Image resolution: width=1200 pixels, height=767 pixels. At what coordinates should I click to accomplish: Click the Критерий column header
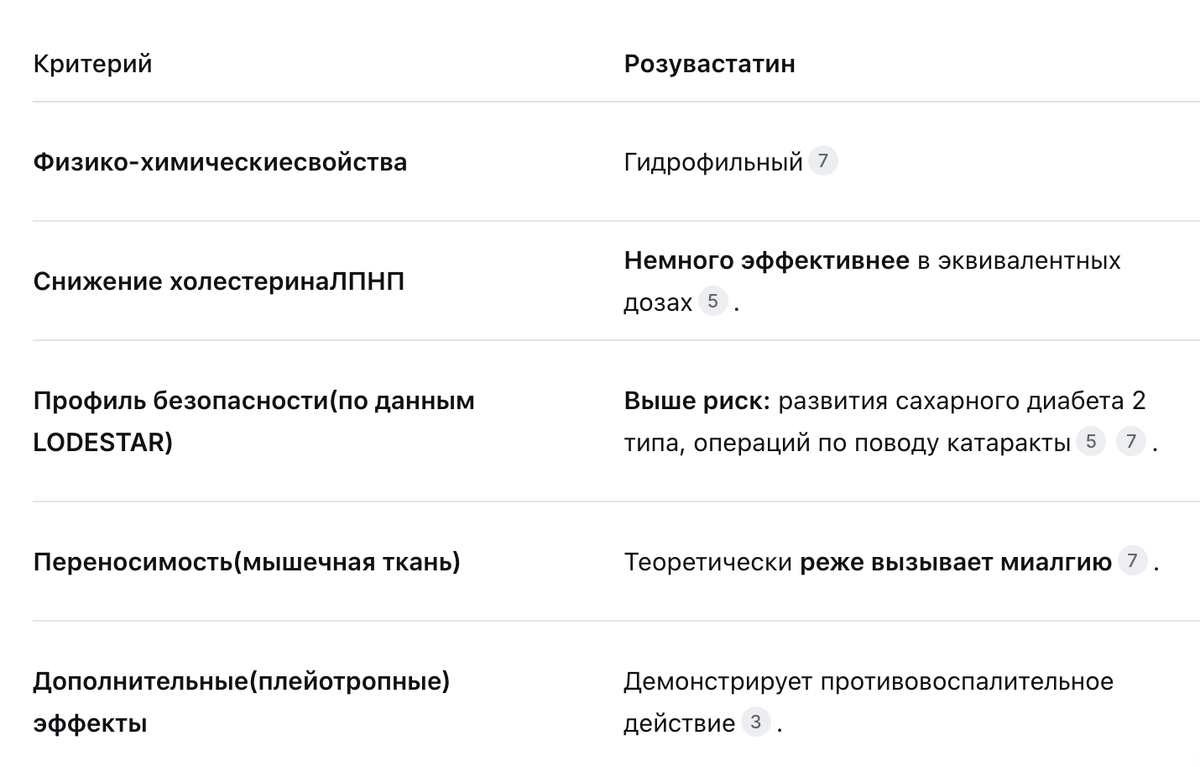(92, 64)
